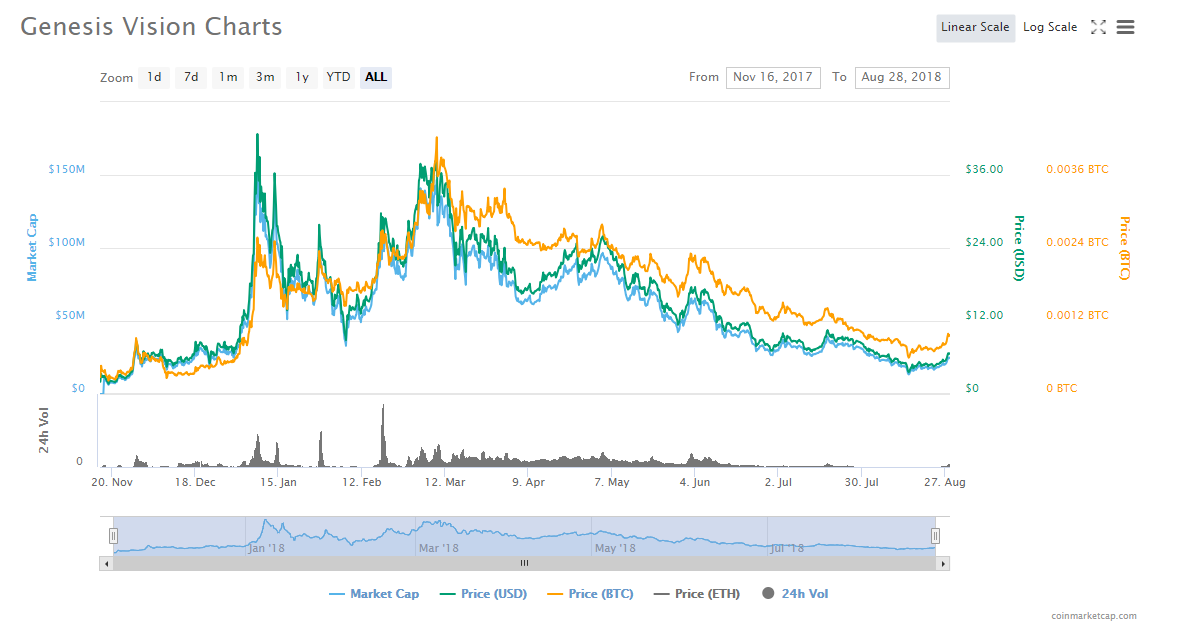Click the $100M market cap axis label
The width and height of the screenshot is (1179, 637).
(67, 242)
